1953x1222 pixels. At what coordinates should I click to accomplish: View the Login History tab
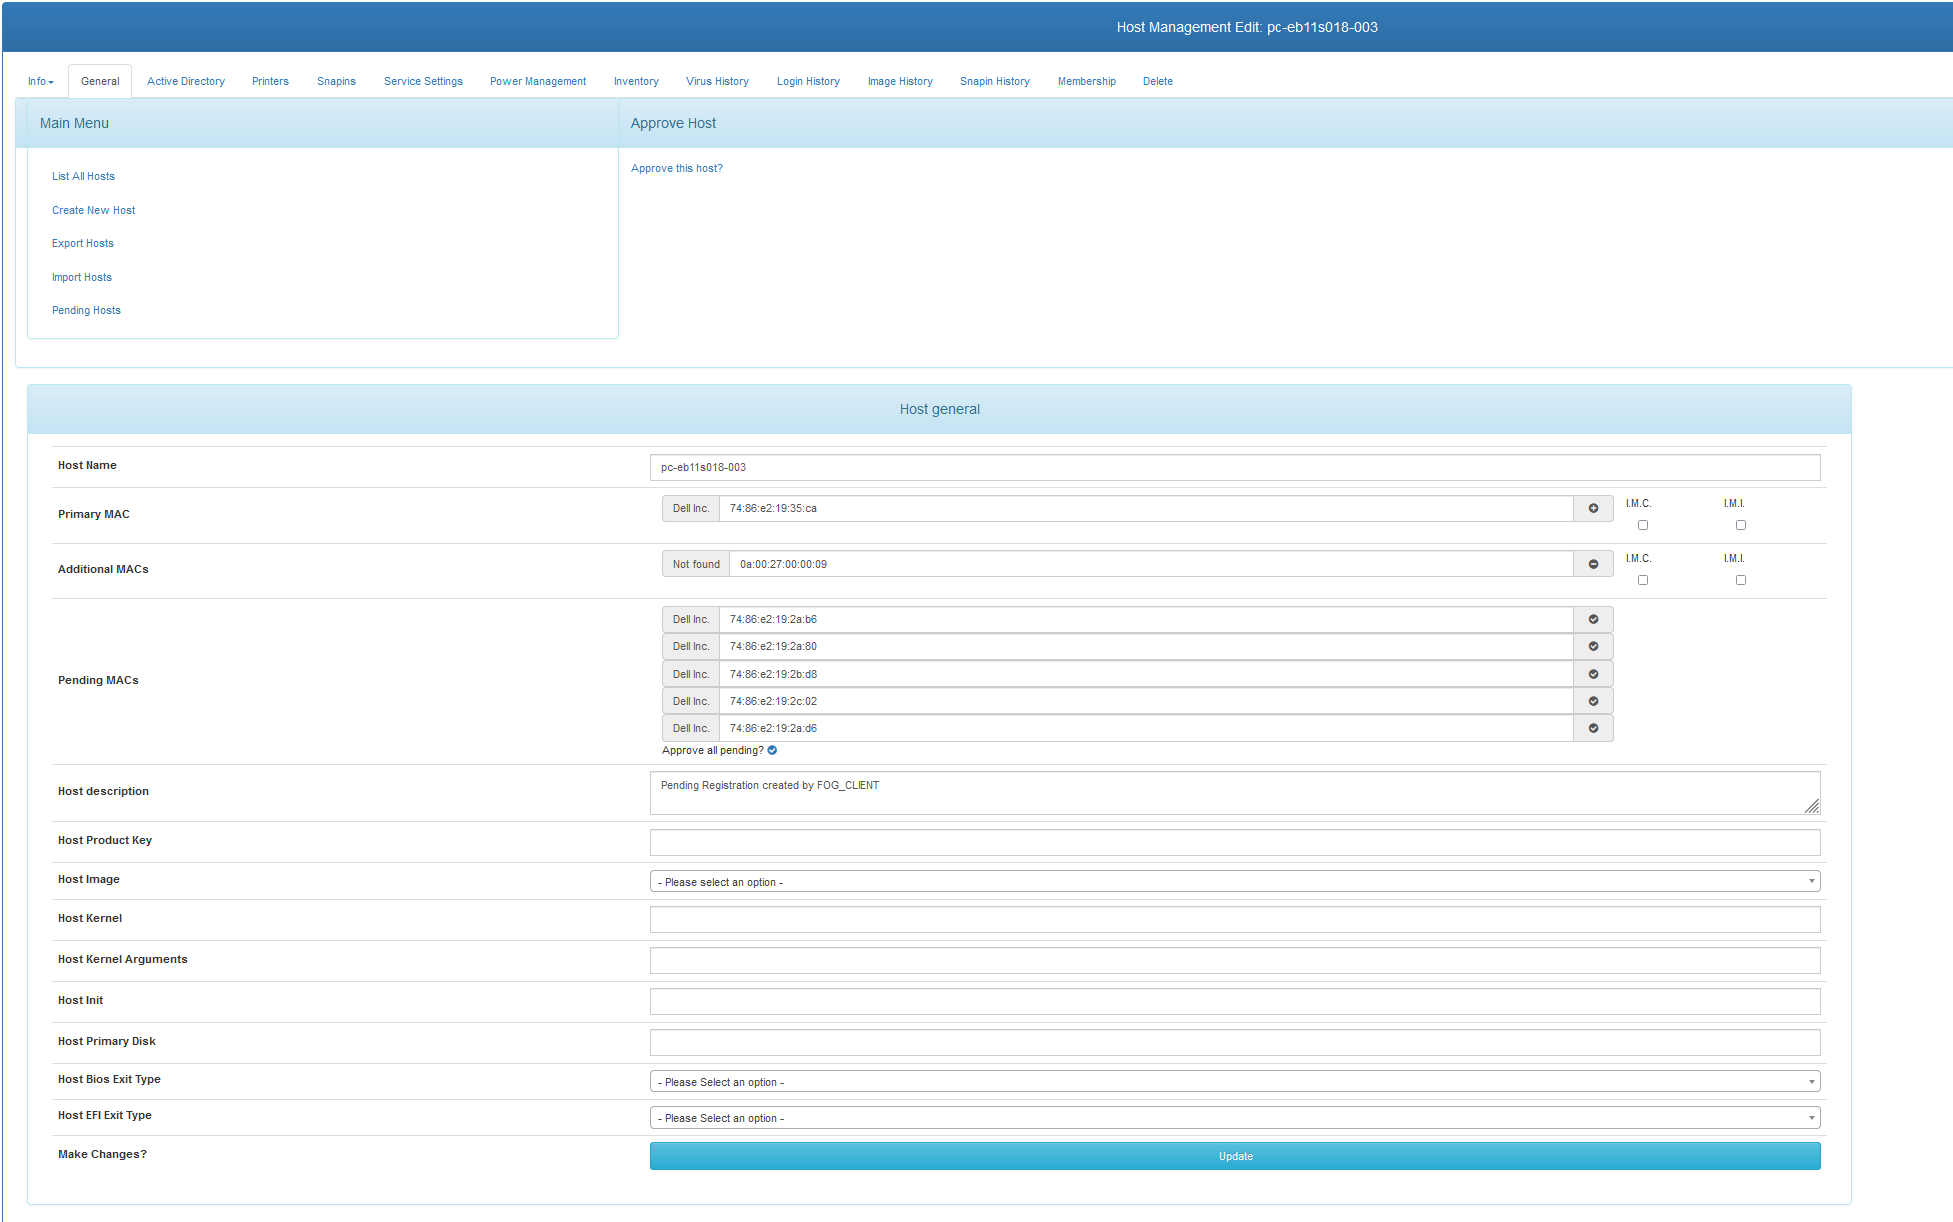(808, 82)
